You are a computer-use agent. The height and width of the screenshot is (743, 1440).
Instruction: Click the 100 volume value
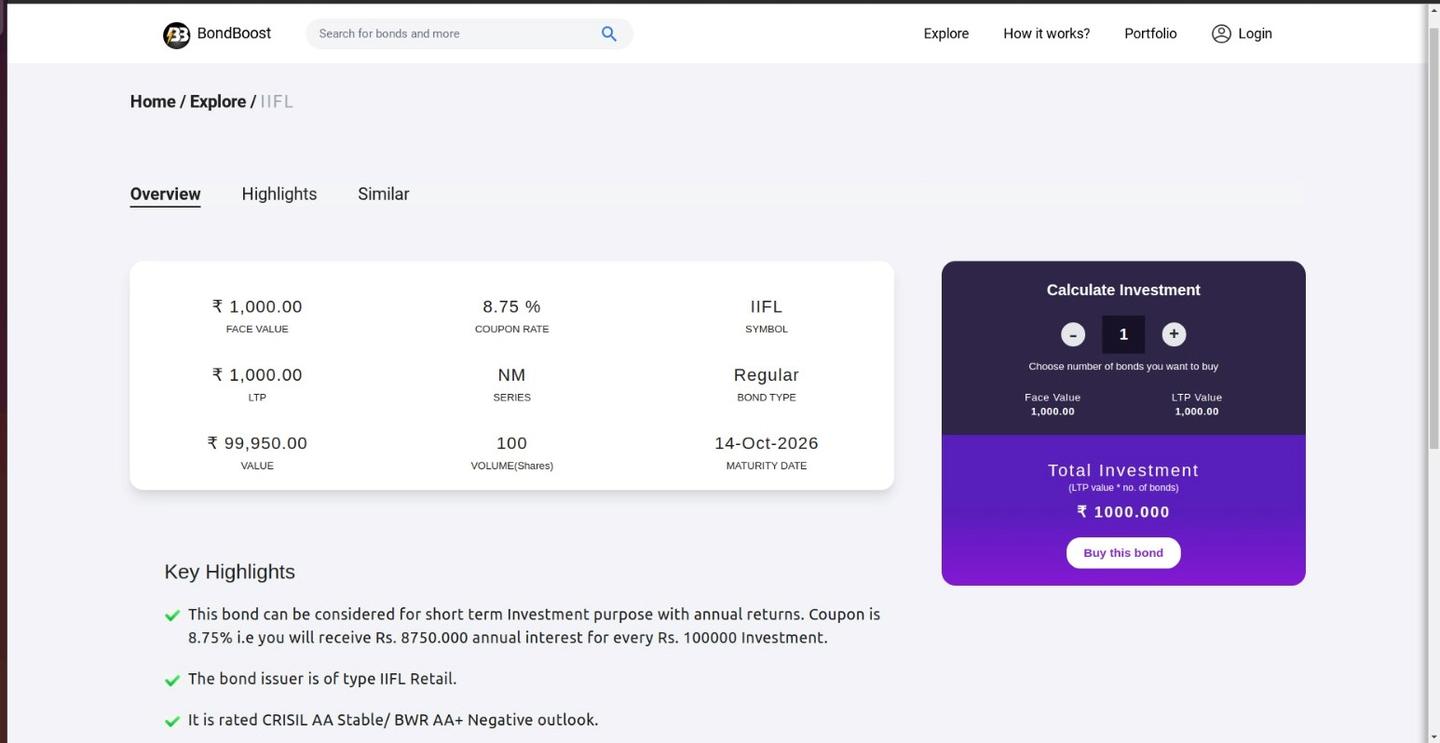click(x=511, y=443)
